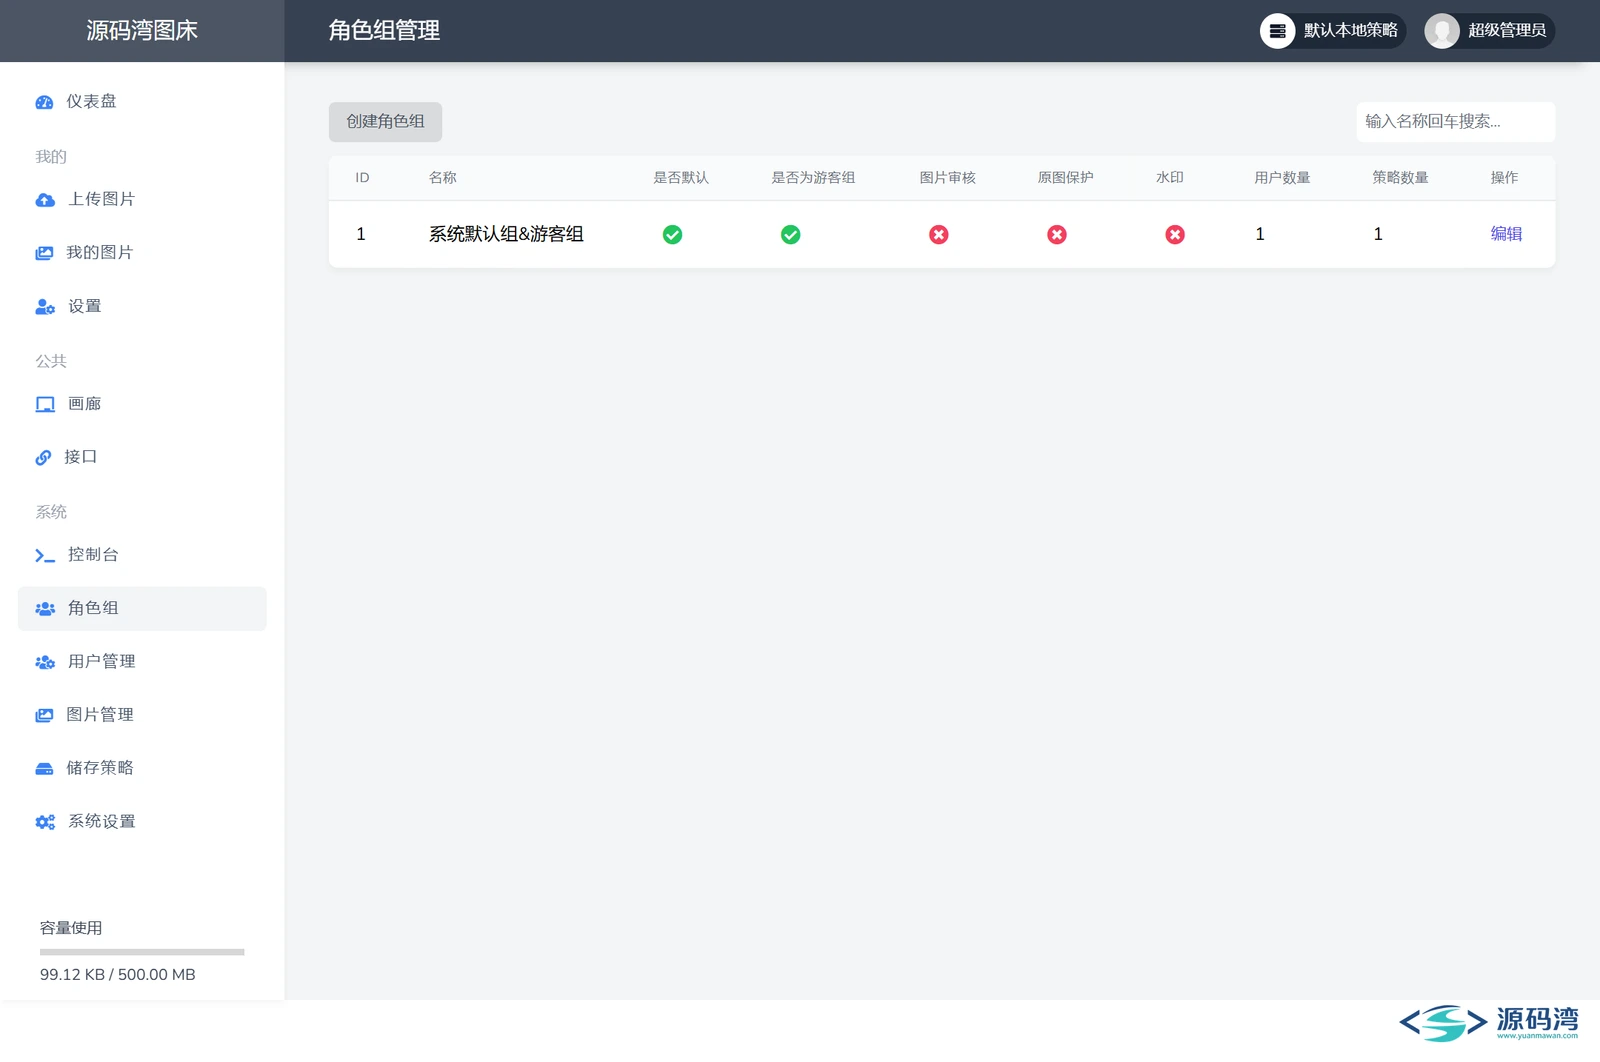1600x1062 pixels.
Task: Click the 上传图片 cloud upload icon
Action: [x=45, y=200]
